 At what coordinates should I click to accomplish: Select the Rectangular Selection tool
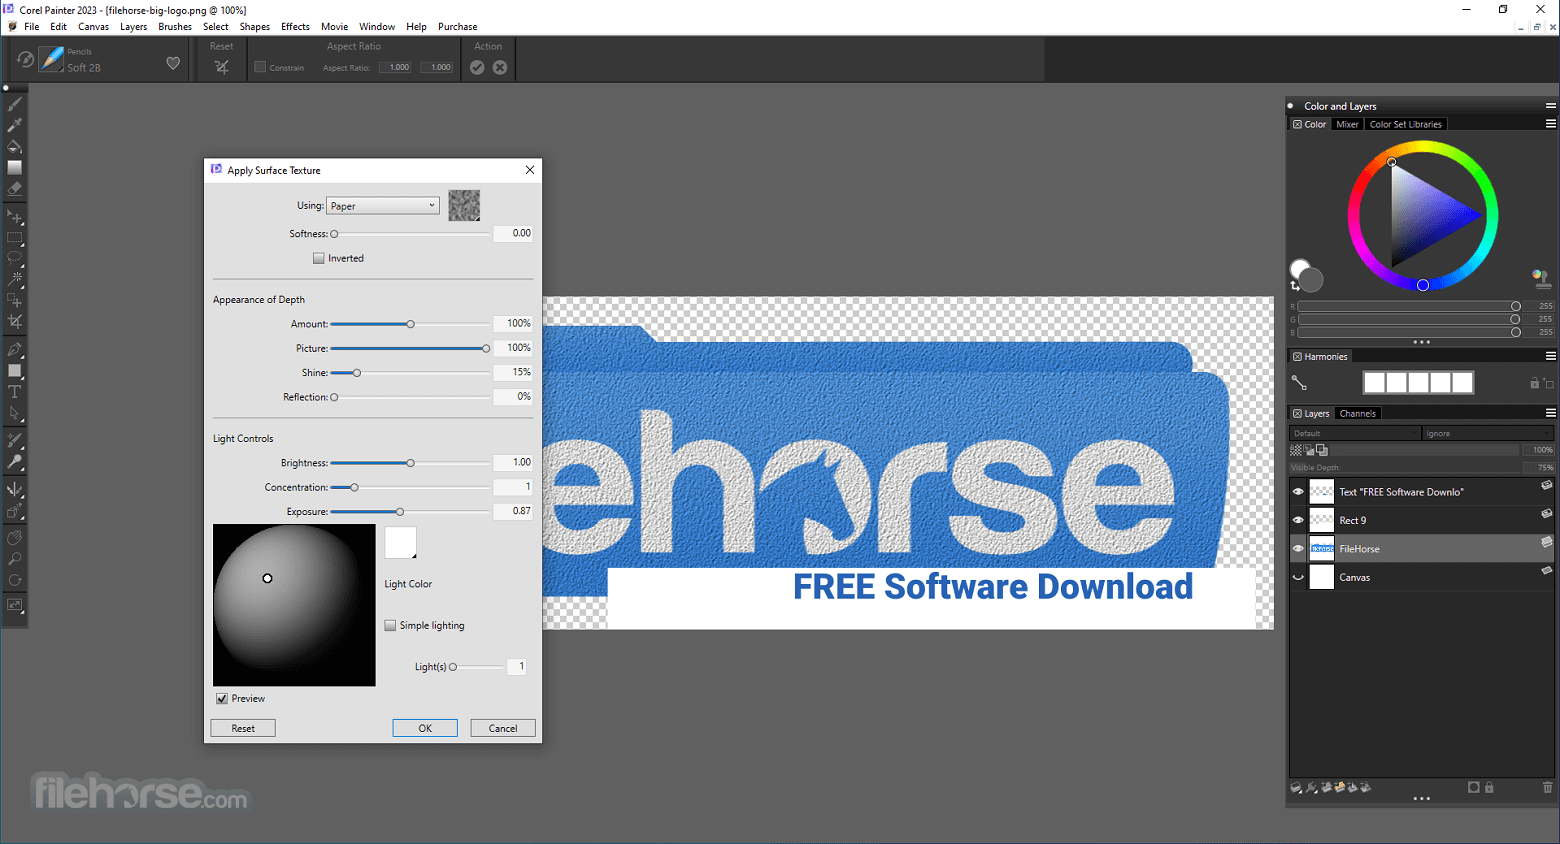pos(15,238)
